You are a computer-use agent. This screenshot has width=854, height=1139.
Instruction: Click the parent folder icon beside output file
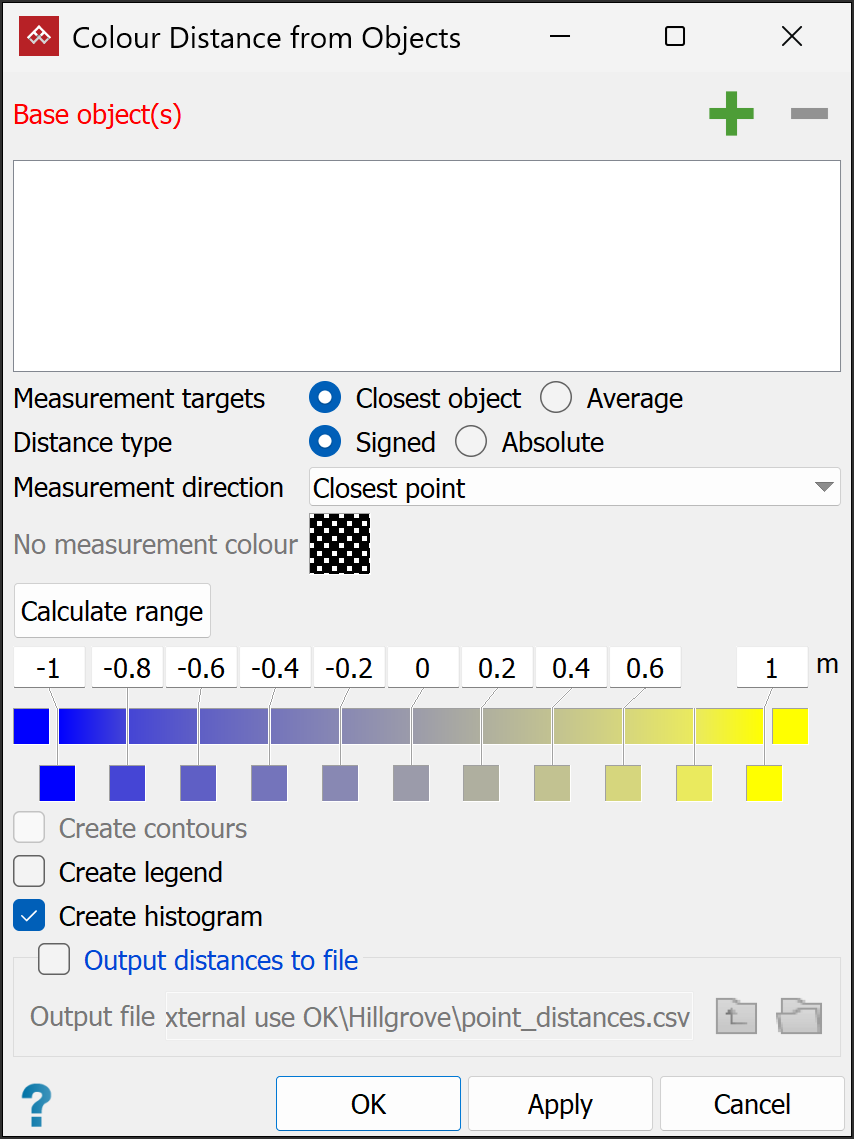(736, 1016)
